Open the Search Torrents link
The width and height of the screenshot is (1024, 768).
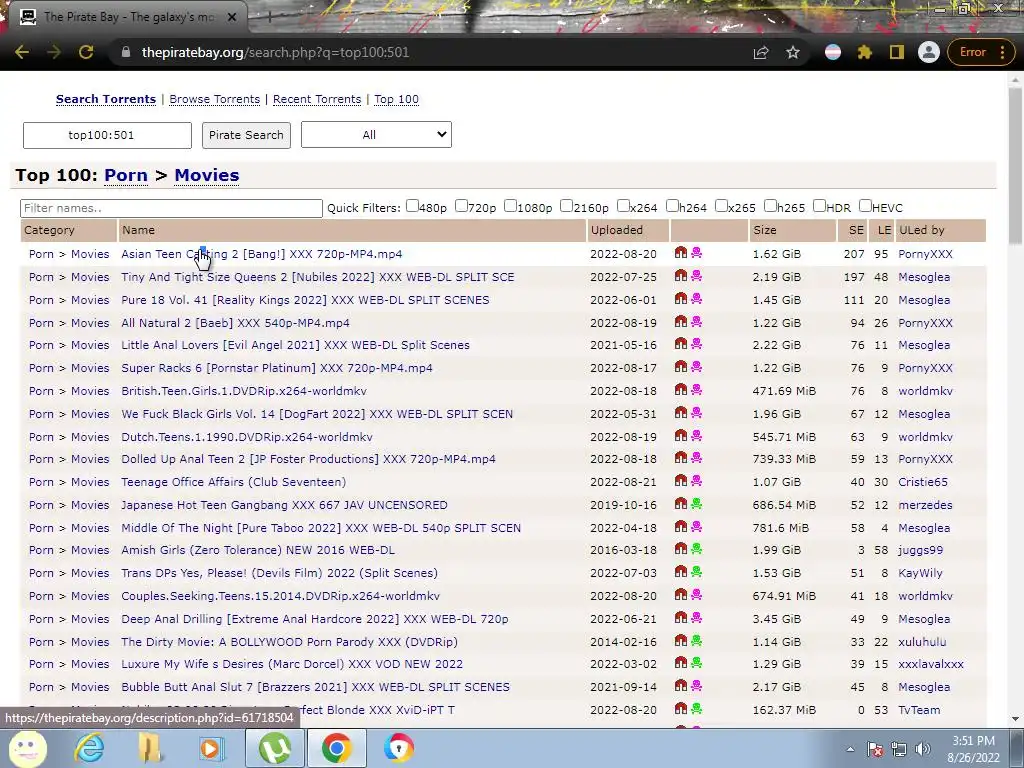106,99
